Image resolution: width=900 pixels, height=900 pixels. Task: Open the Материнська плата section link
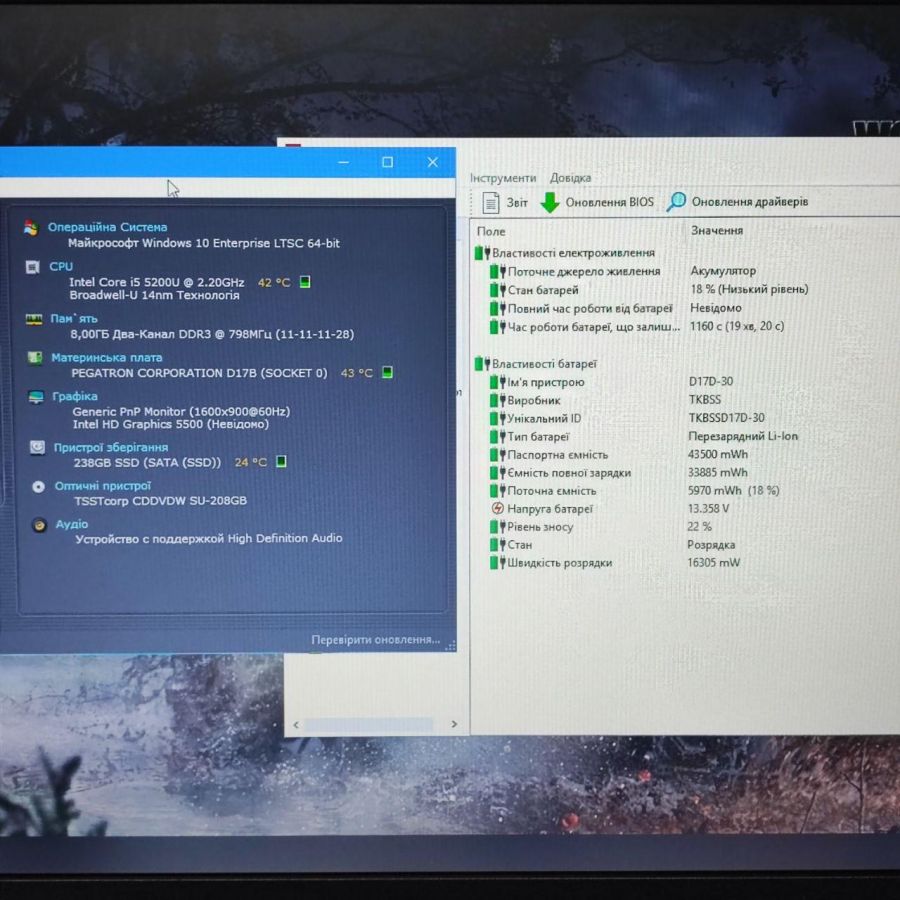tap(107, 358)
